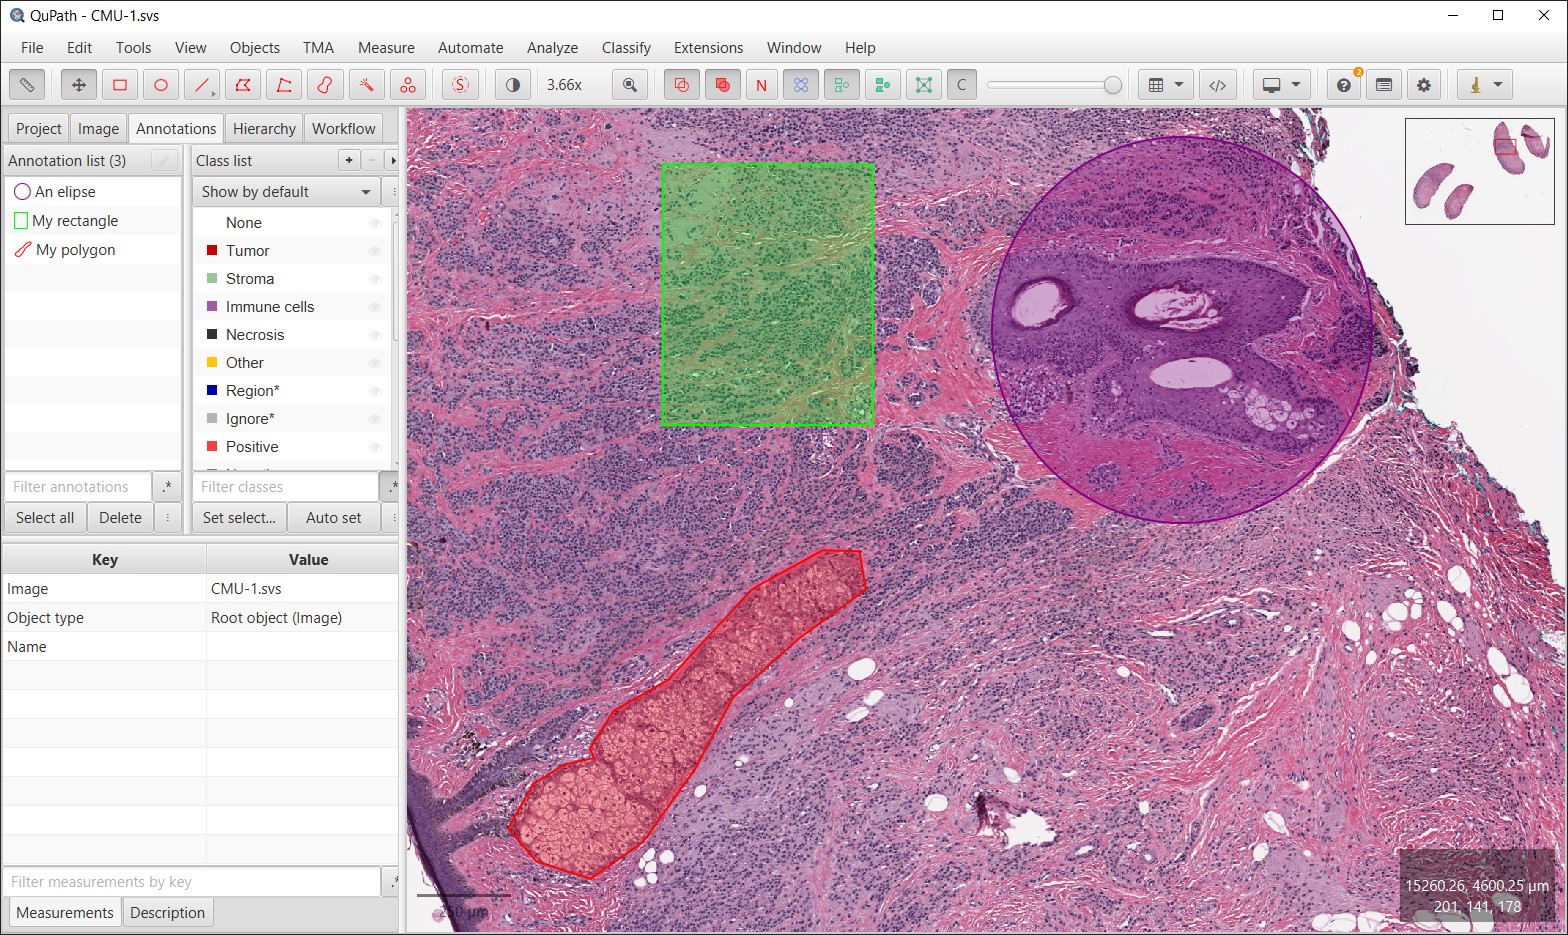
Task: Click the edit pencil icon in Annotation list header
Action: 165,160
